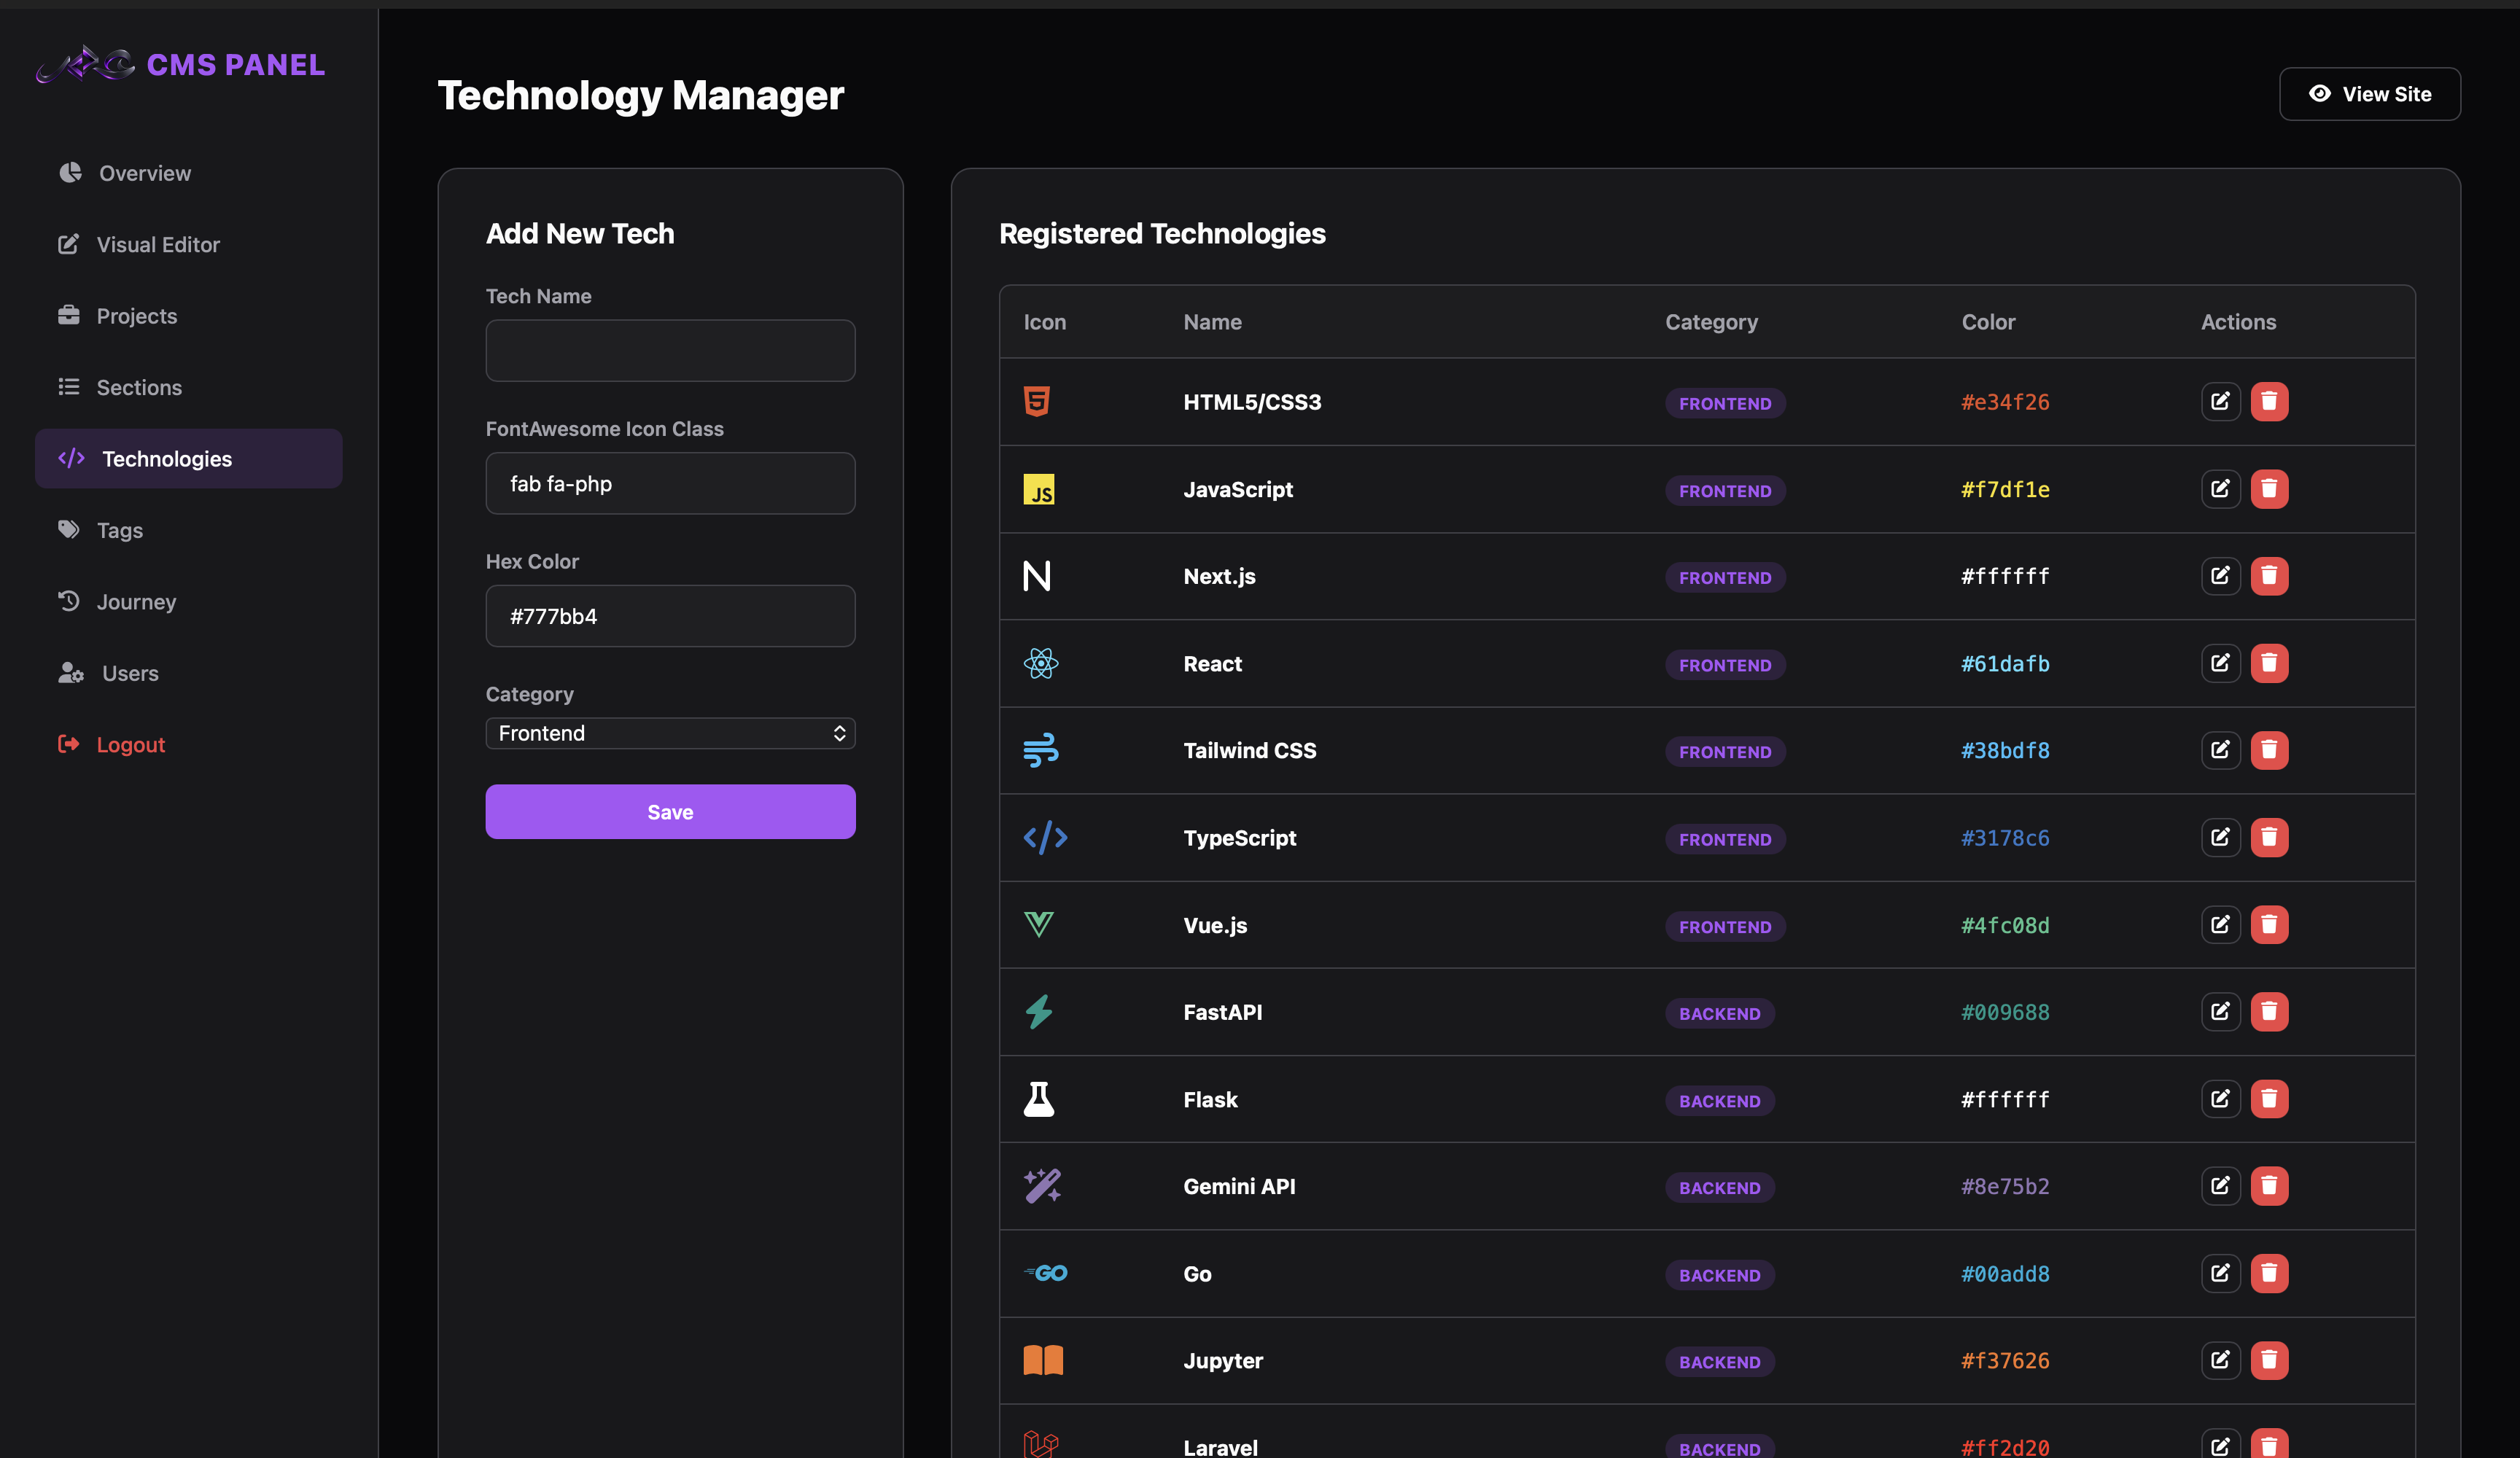Edit the Go technology

[x=2219, y=1272]
